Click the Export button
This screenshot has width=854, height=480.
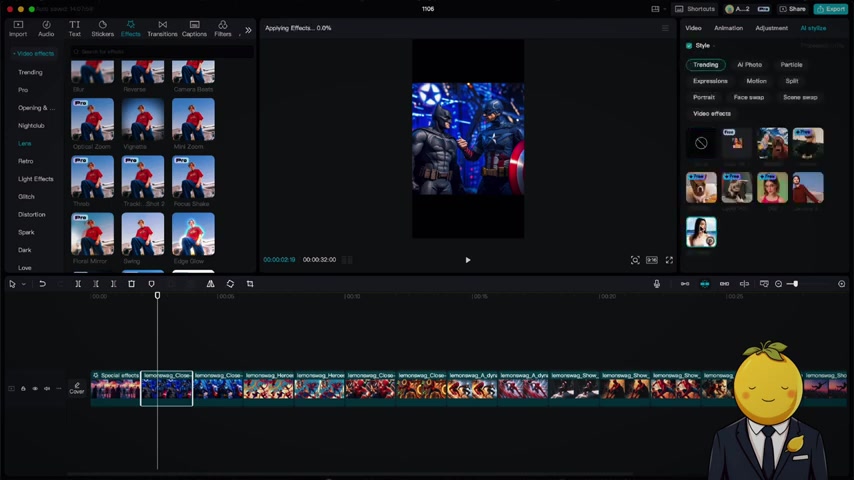[x=831, y=9]
